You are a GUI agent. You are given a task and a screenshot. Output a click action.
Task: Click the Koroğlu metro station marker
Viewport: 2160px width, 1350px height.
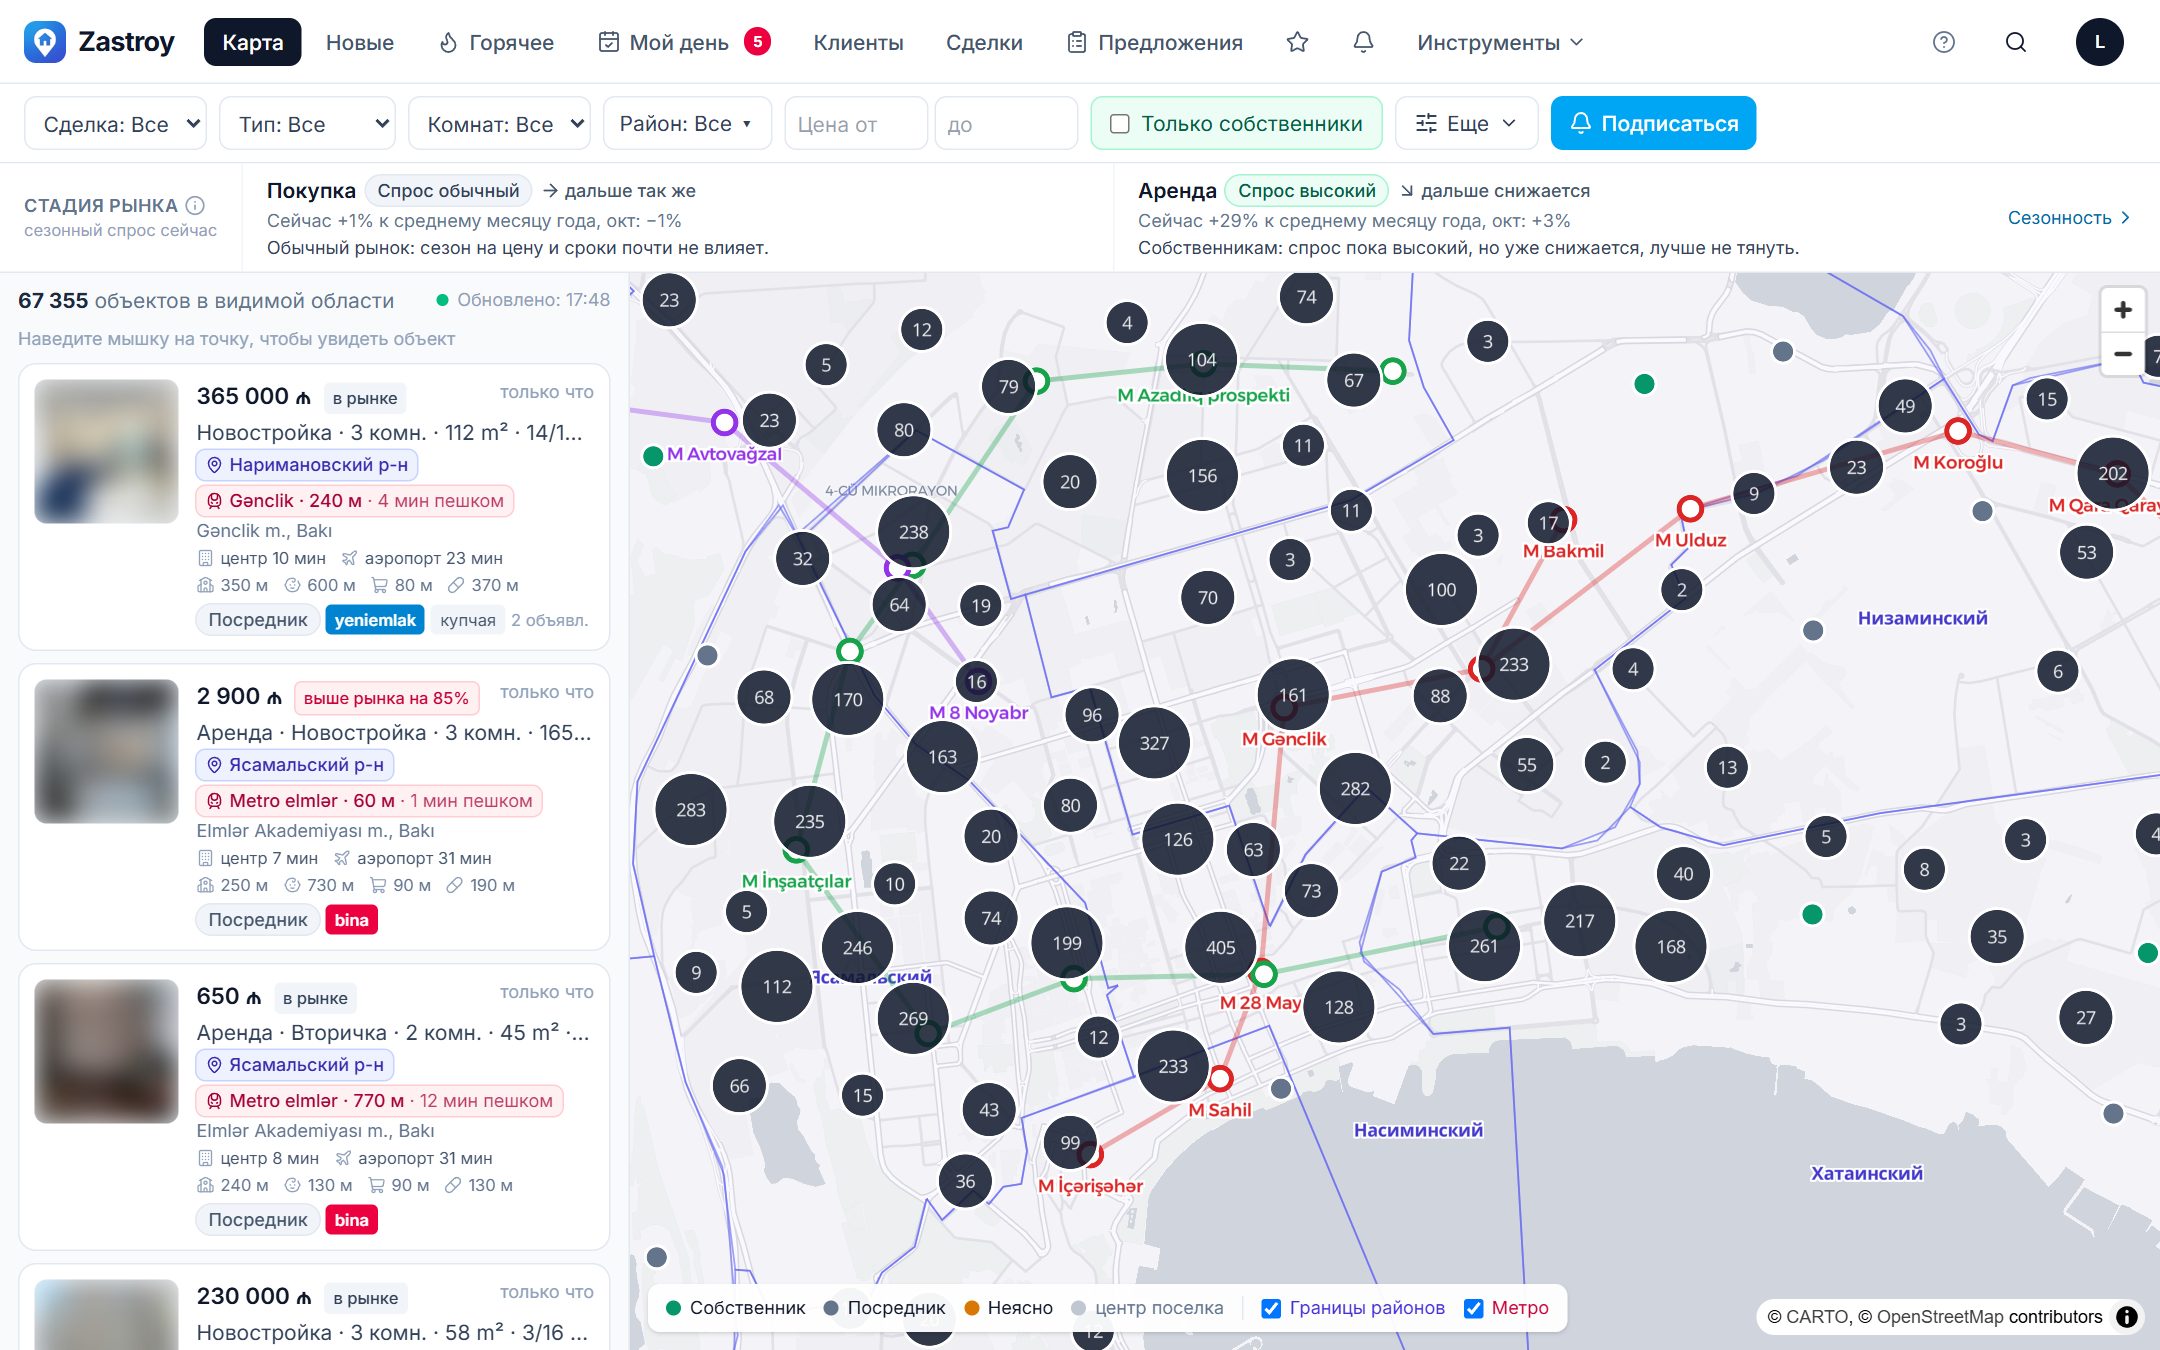1958,431
